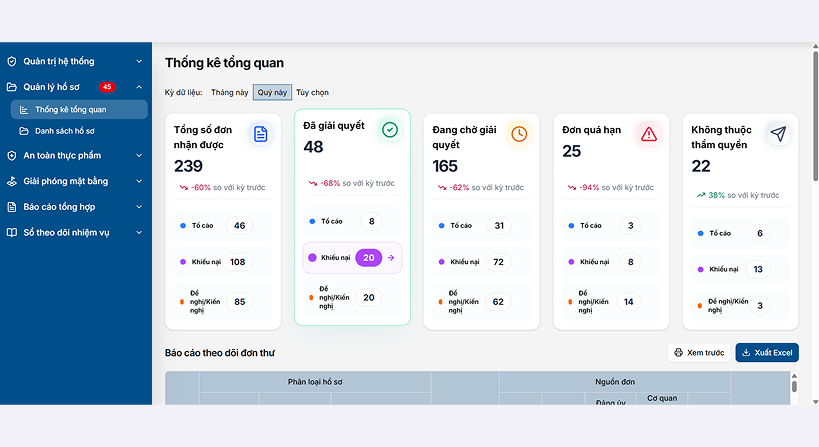Click the orange clock icon on Đang chờ giải quyết
This screenshot has width=819, height=447.
pyautogui.click(x=519, y=134)
